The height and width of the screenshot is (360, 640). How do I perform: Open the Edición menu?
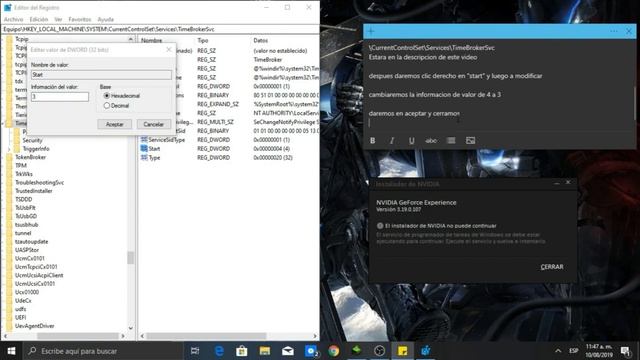pyautogui.click(x=39, y=19)
